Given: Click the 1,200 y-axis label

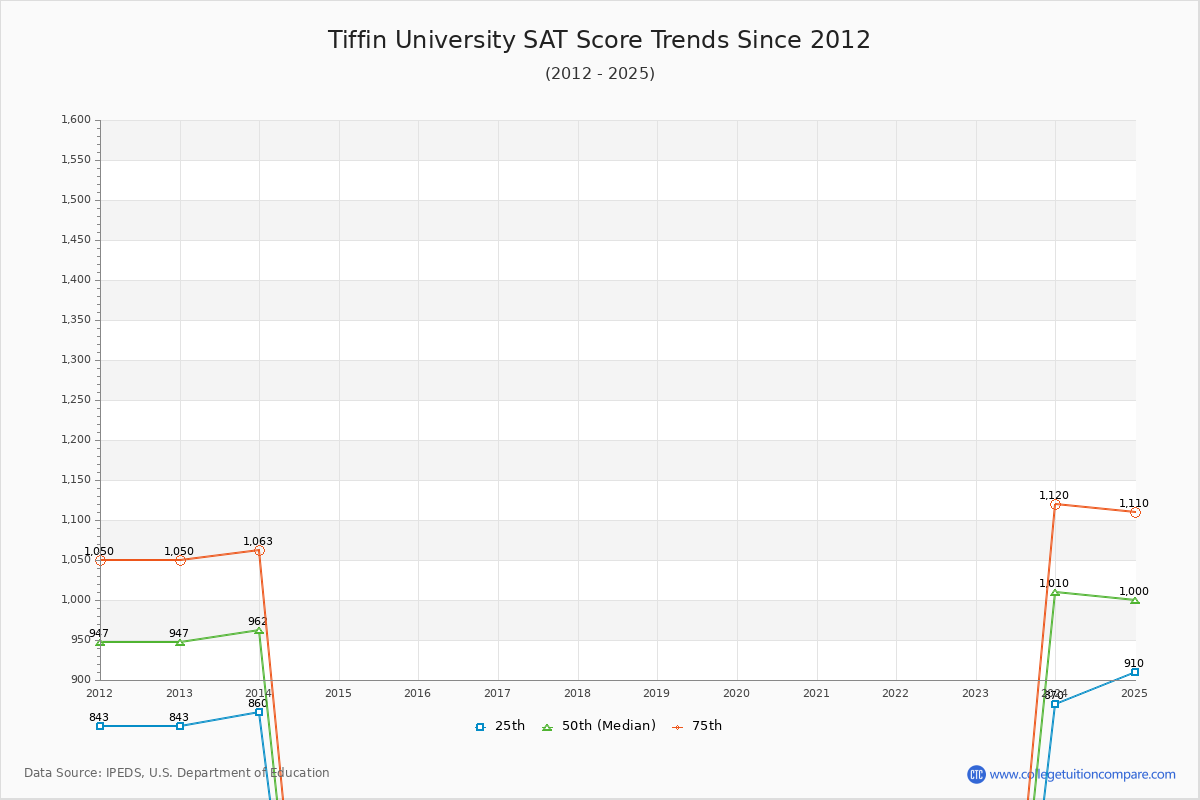Looking at the screenshot, I should pos(76,440).
